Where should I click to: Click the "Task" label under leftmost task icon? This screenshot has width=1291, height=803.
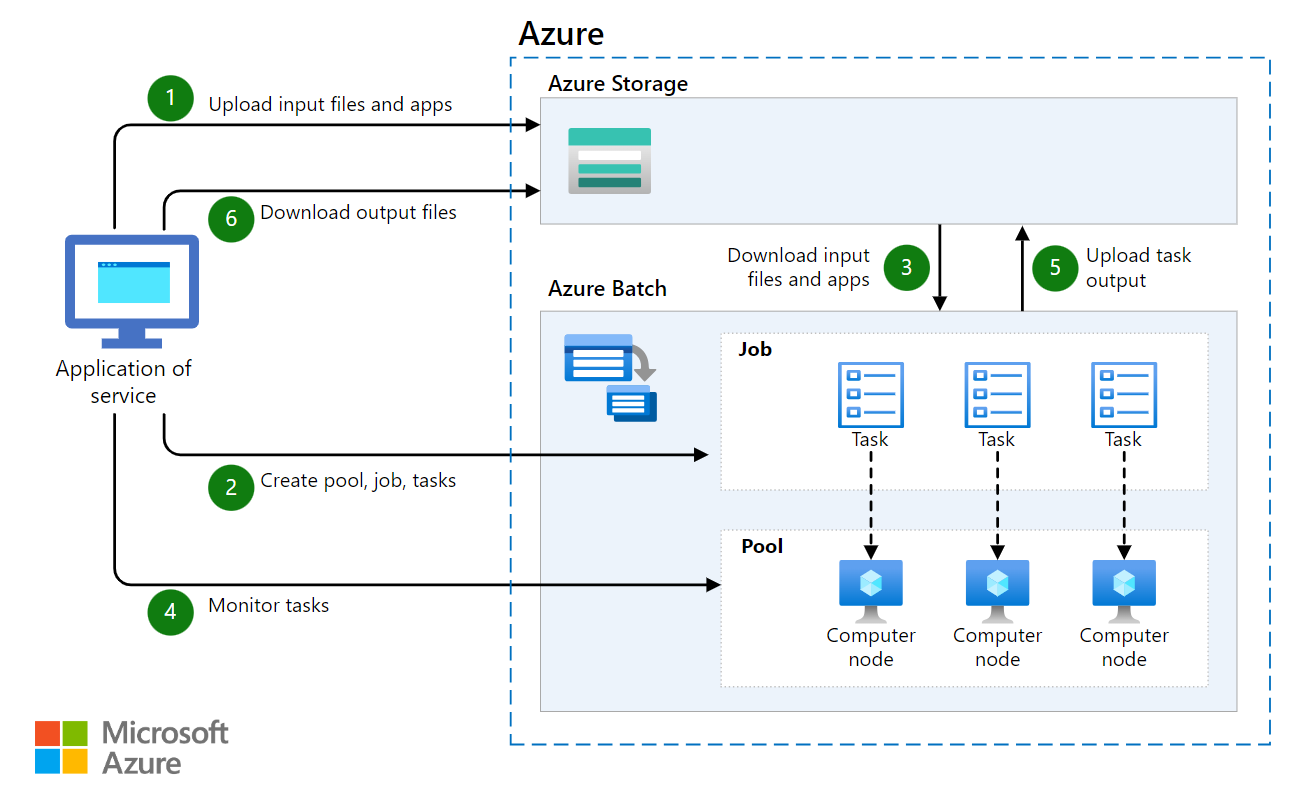point(870,439)
